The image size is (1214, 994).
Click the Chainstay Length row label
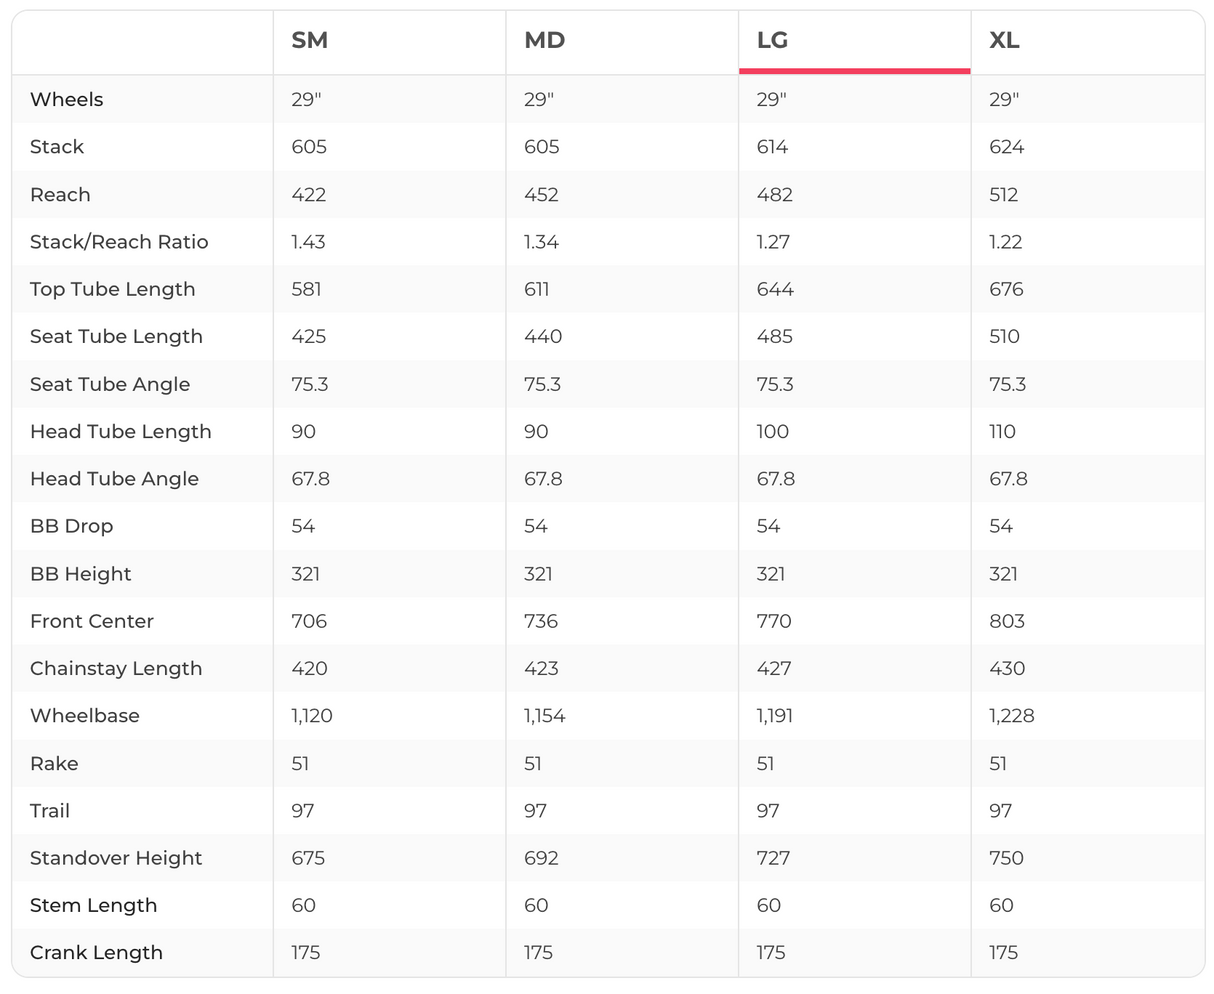(x=116, y=669)
